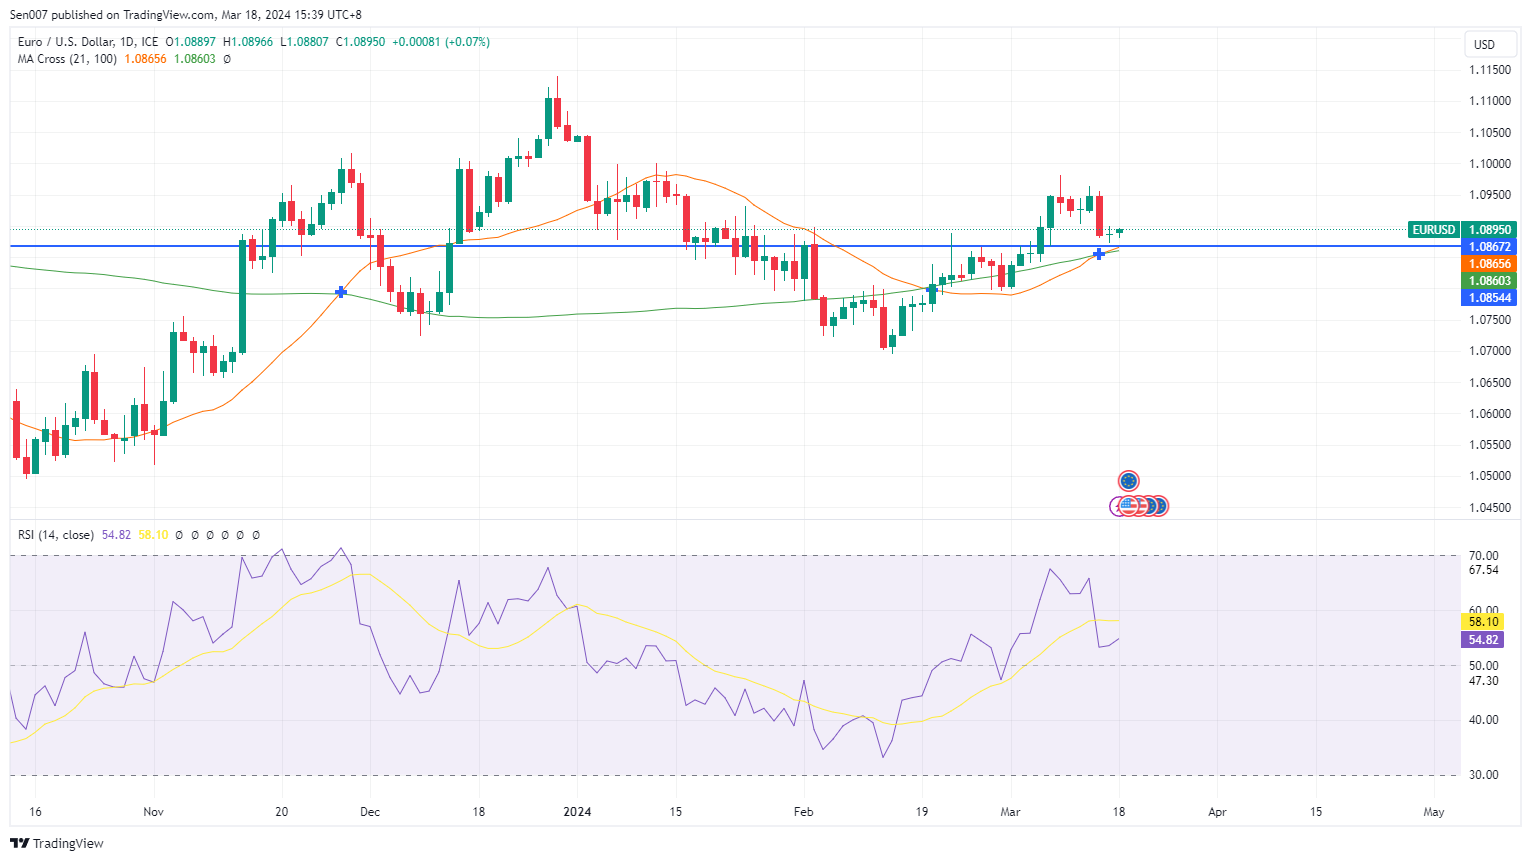Click the 'May' date axis label
1531x861 pixels.
pos(1434,812)
